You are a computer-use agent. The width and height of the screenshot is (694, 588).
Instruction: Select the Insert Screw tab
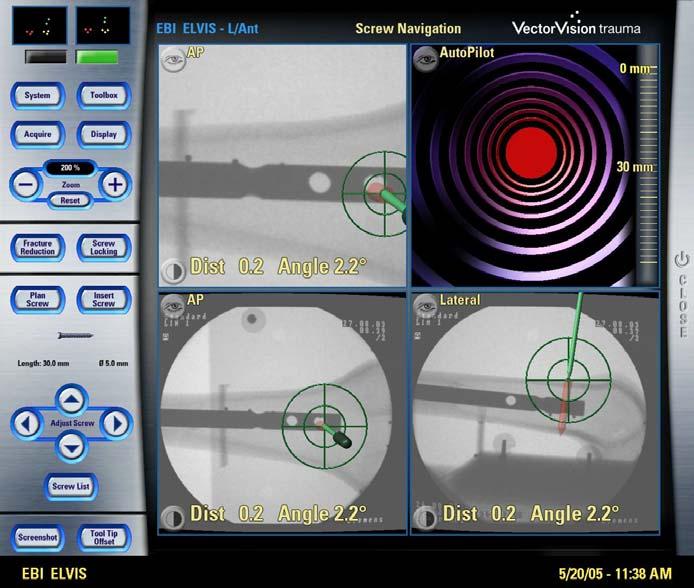pos(104,300)
